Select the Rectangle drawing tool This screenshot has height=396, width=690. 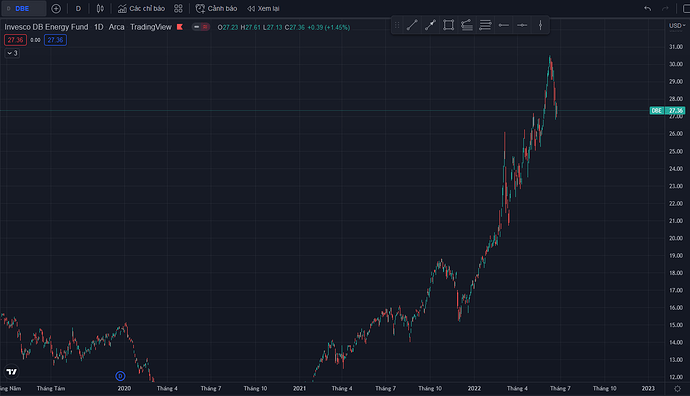(448, 25)
